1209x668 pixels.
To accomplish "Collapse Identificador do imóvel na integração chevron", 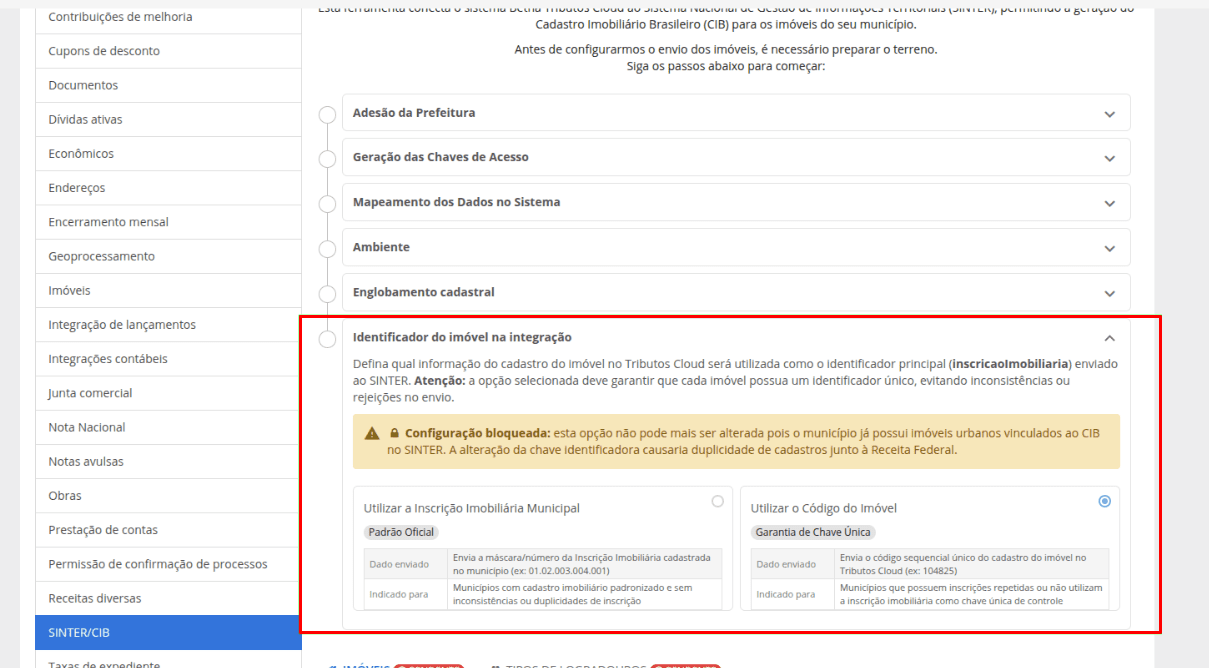I will point(1109,338).
